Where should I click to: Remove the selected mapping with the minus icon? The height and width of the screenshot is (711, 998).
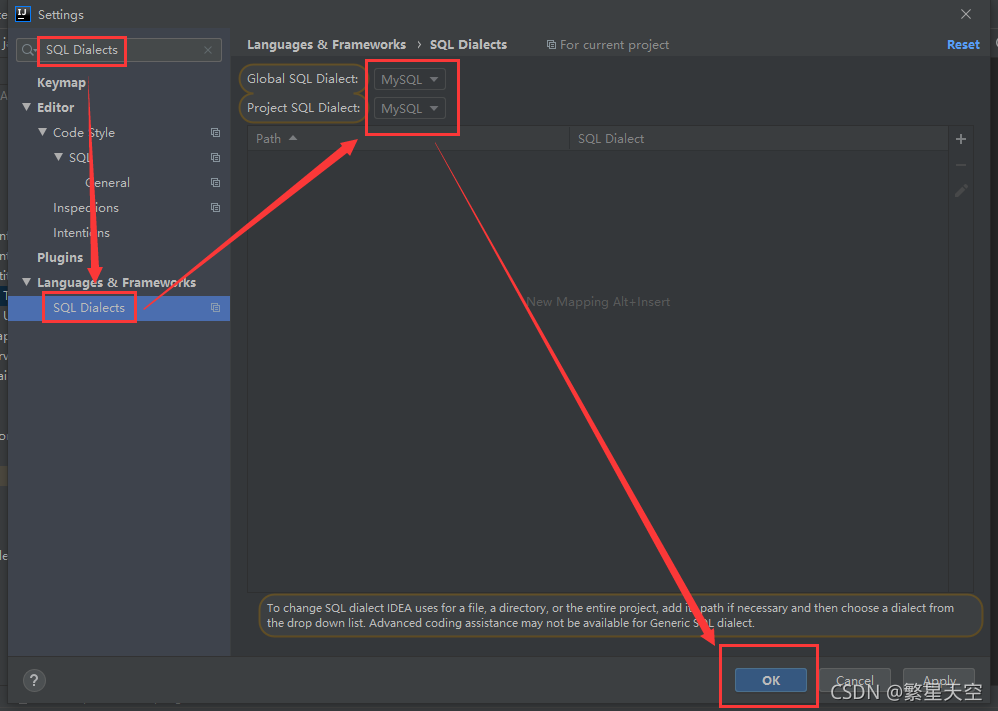pyautogui.click(x=961, y=165)
